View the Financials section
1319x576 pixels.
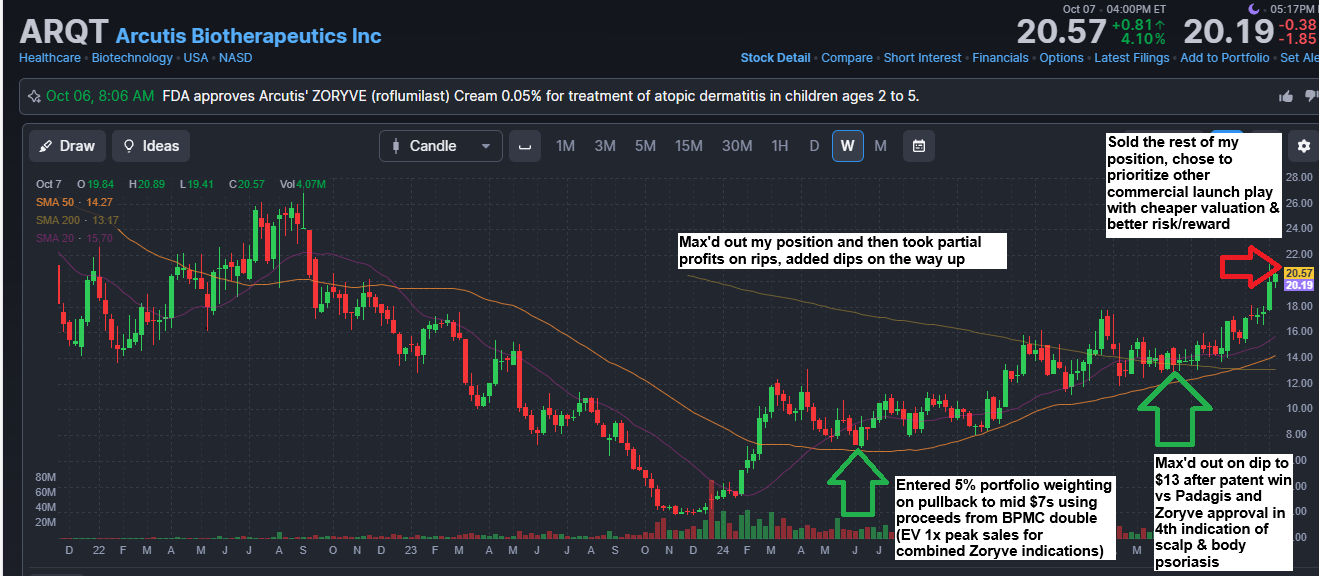(x=1000, y=58)
